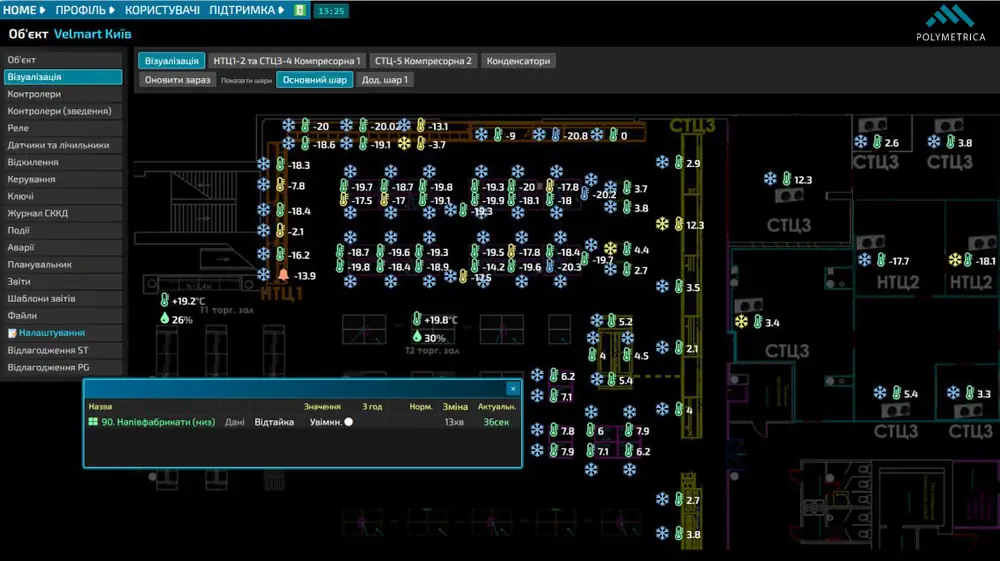Screen dimensions: 1000x561
Task: Click the thermometer icon showing 5.2
Action: (x=611, y=321)
